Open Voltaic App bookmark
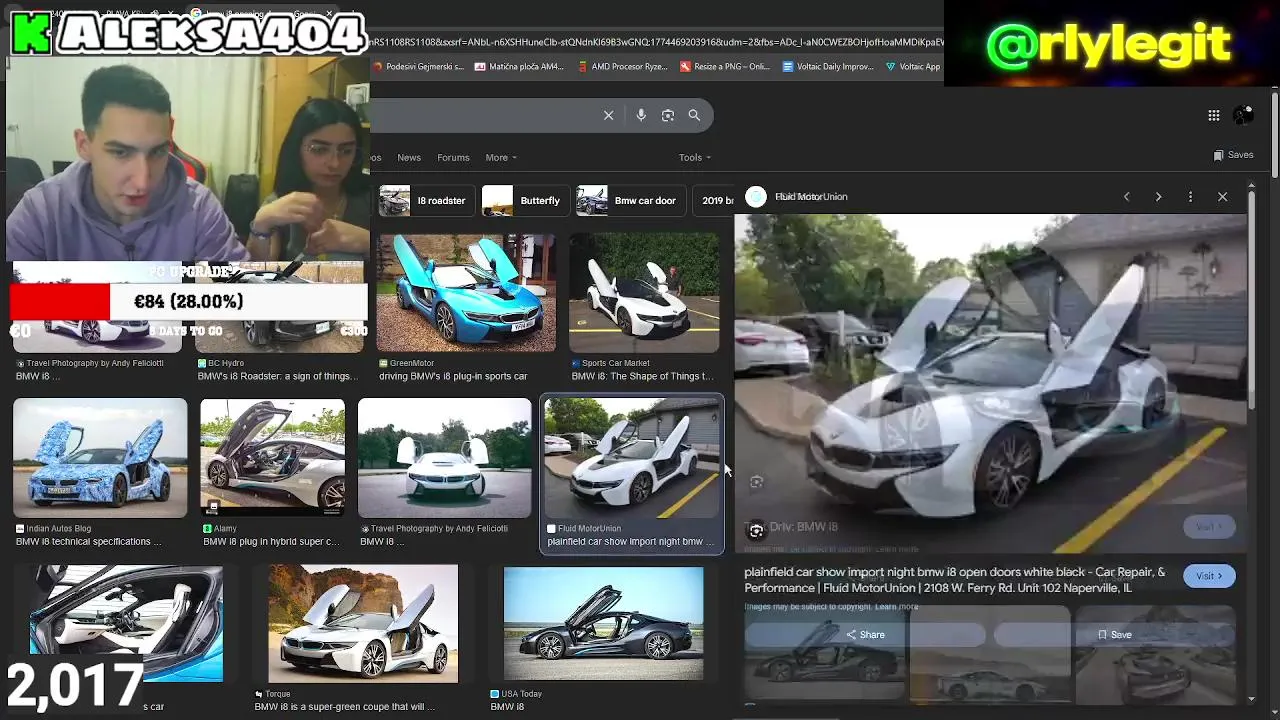 [x=913, y=67]
